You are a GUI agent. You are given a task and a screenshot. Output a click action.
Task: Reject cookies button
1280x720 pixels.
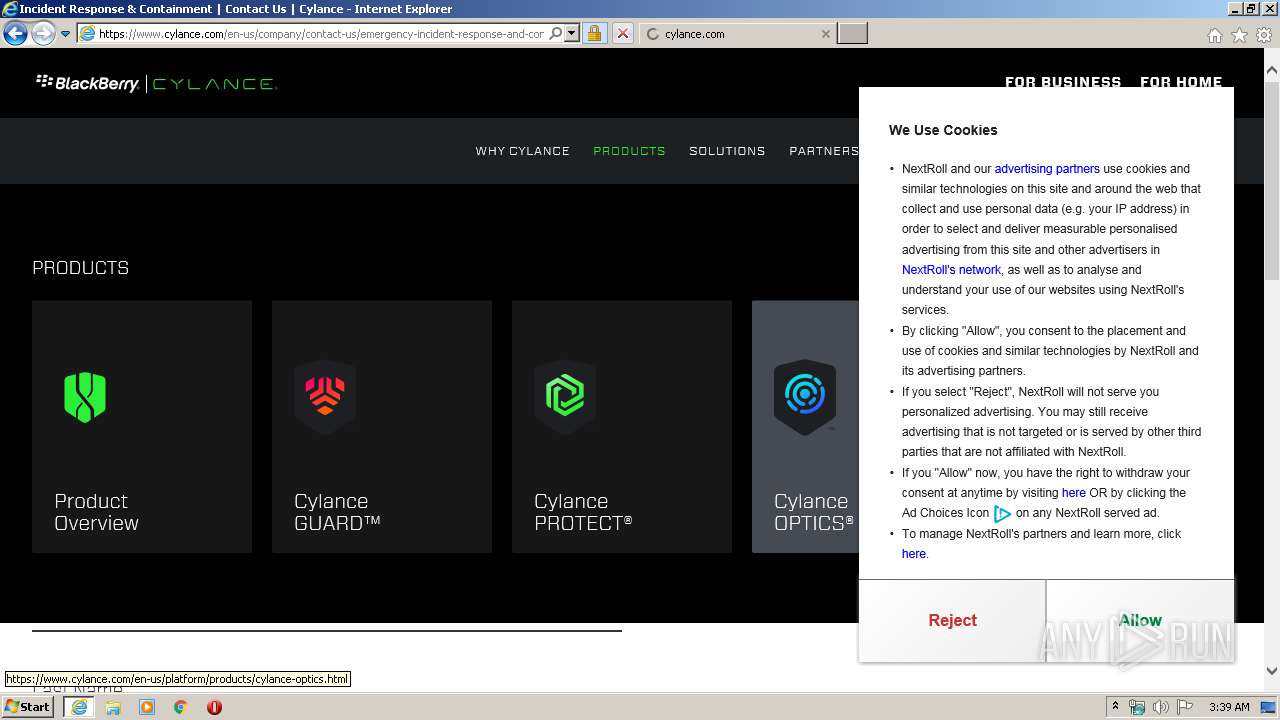[952, 620]
